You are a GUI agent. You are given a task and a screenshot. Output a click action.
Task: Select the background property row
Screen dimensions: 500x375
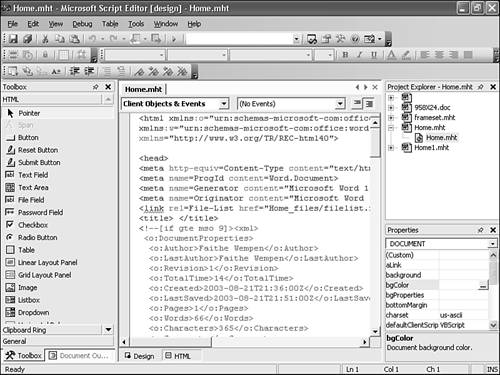coord(437,275)
